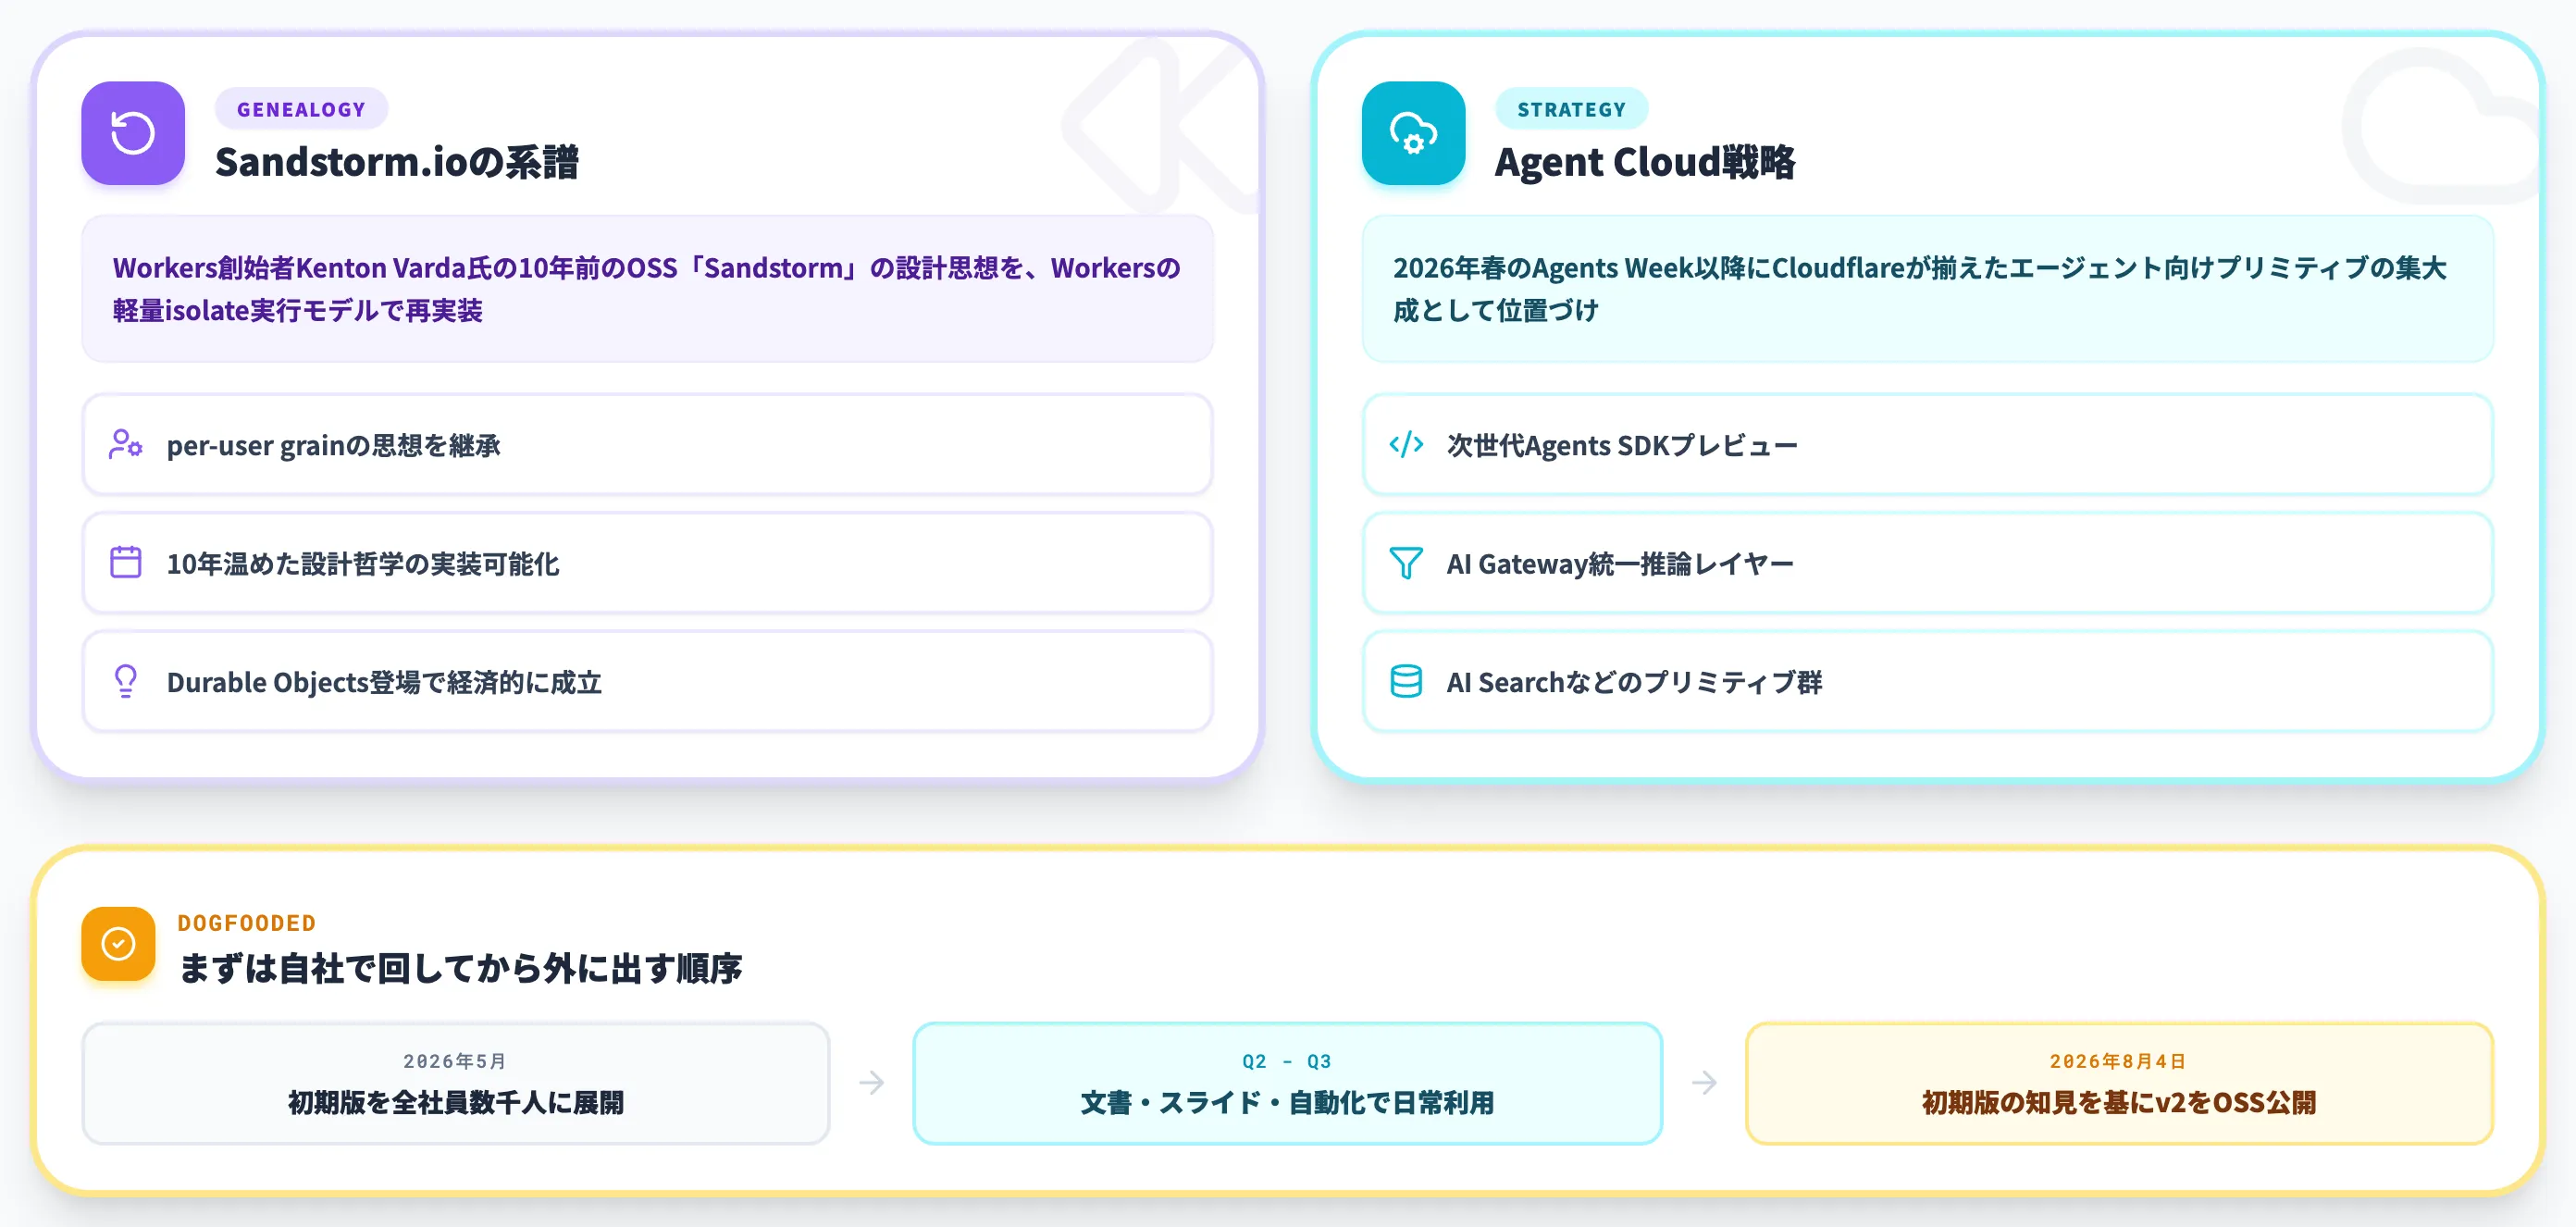
Task: Select the STRATEGY badge
Action: coord(1571,109)
